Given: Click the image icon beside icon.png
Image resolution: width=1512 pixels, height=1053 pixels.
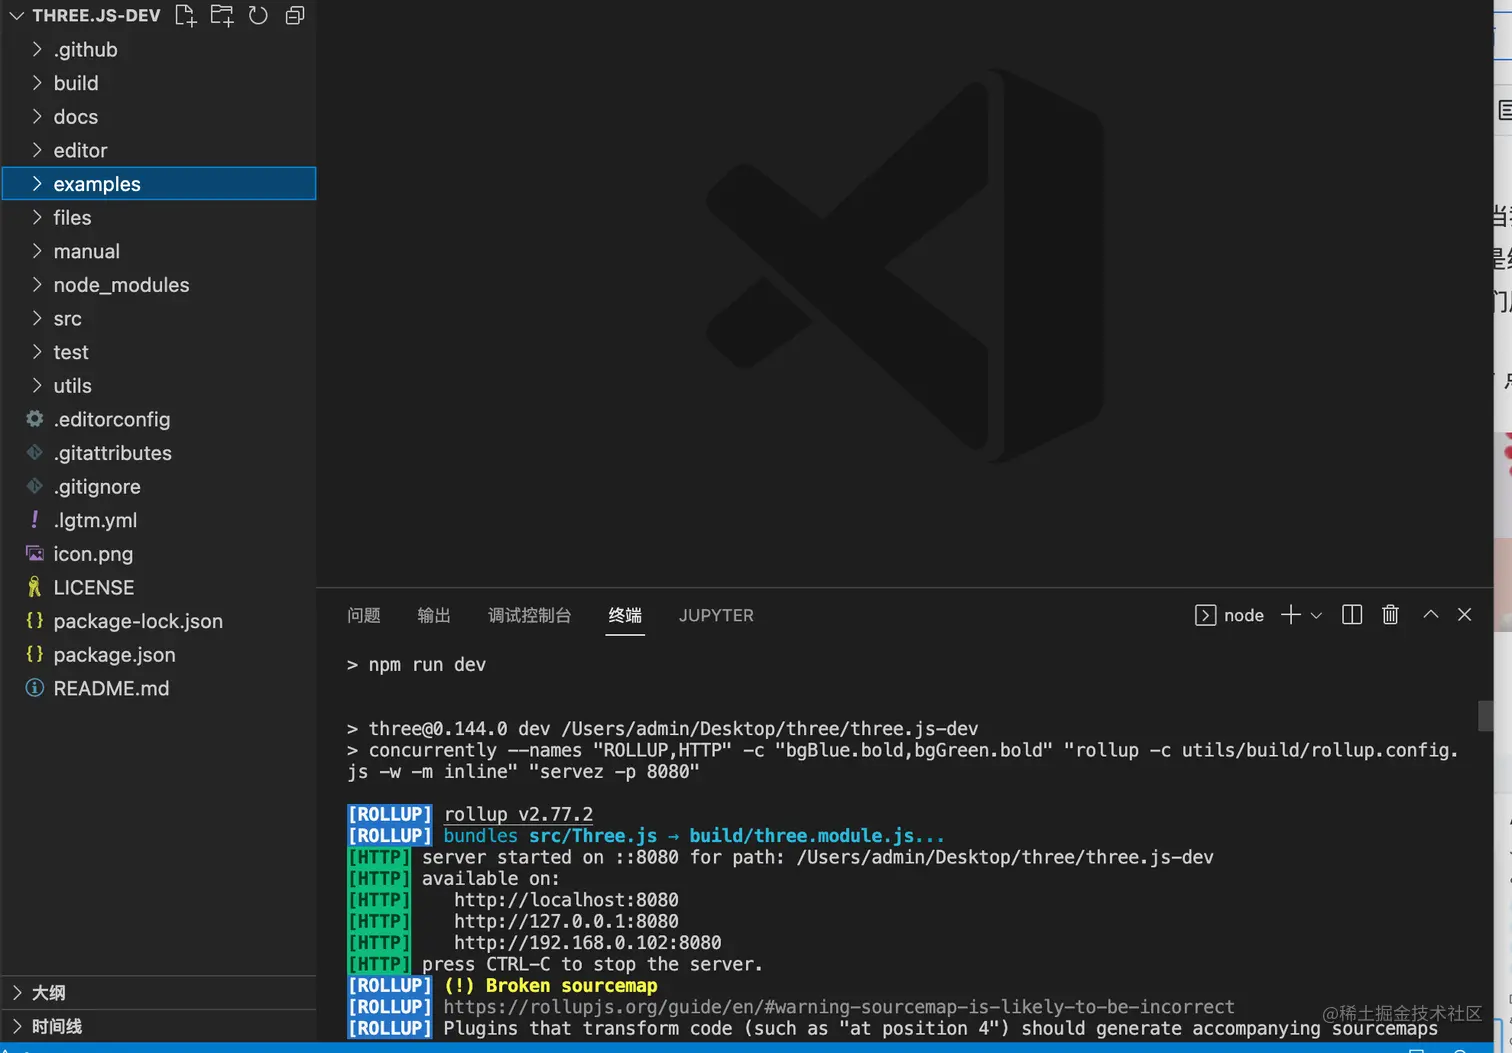Looking at the screenshot, I should click(x=35, y=553).
